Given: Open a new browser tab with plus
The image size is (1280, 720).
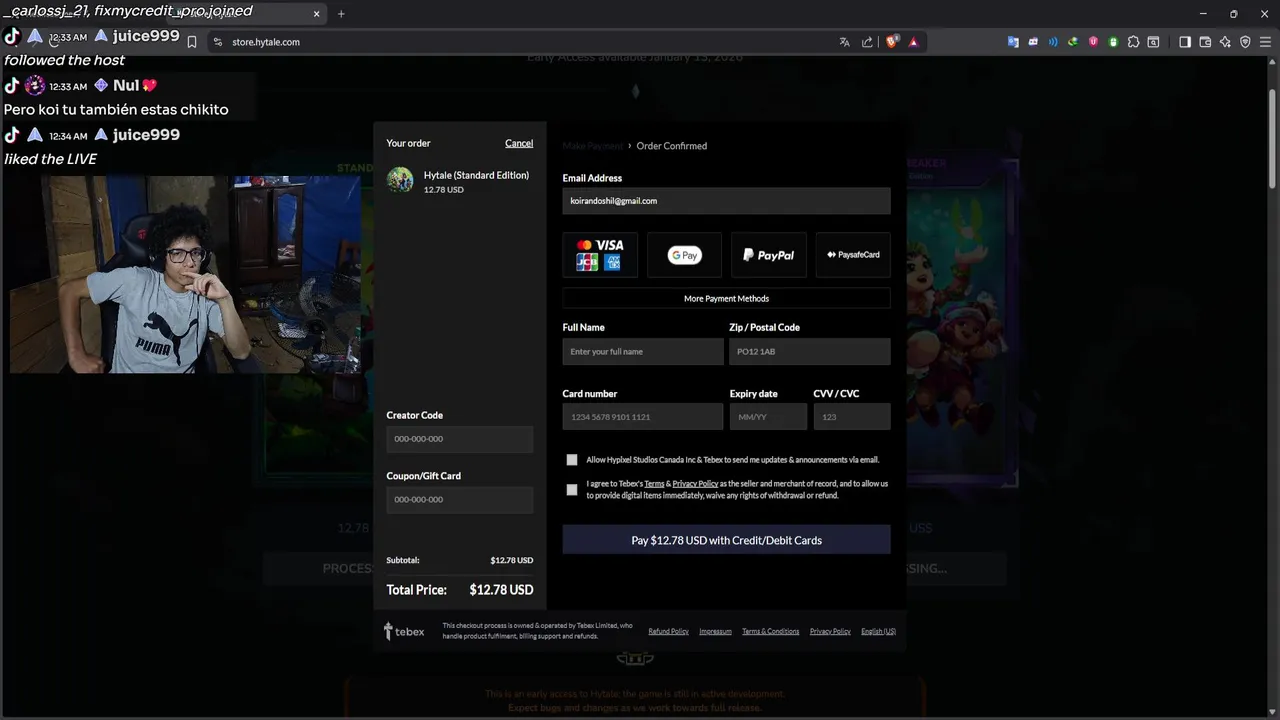Looking at the screenshot, I should tap(341, 14).
